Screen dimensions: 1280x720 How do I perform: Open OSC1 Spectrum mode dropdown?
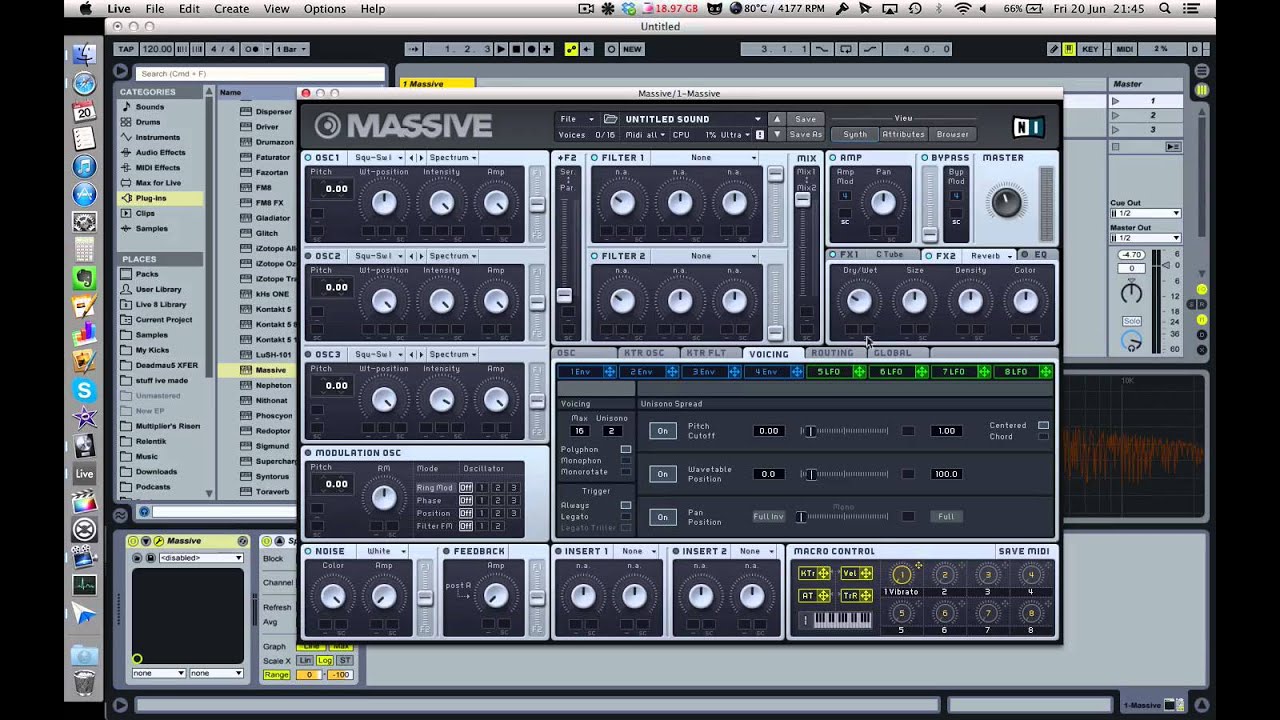452,157
